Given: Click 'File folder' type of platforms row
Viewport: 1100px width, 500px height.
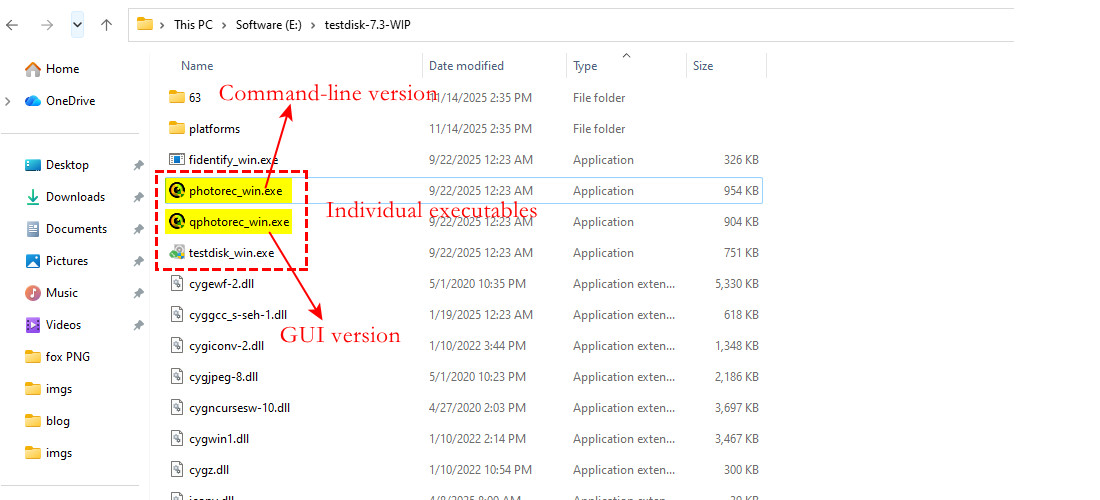Looking at the screenshot, I should [599, 129].
